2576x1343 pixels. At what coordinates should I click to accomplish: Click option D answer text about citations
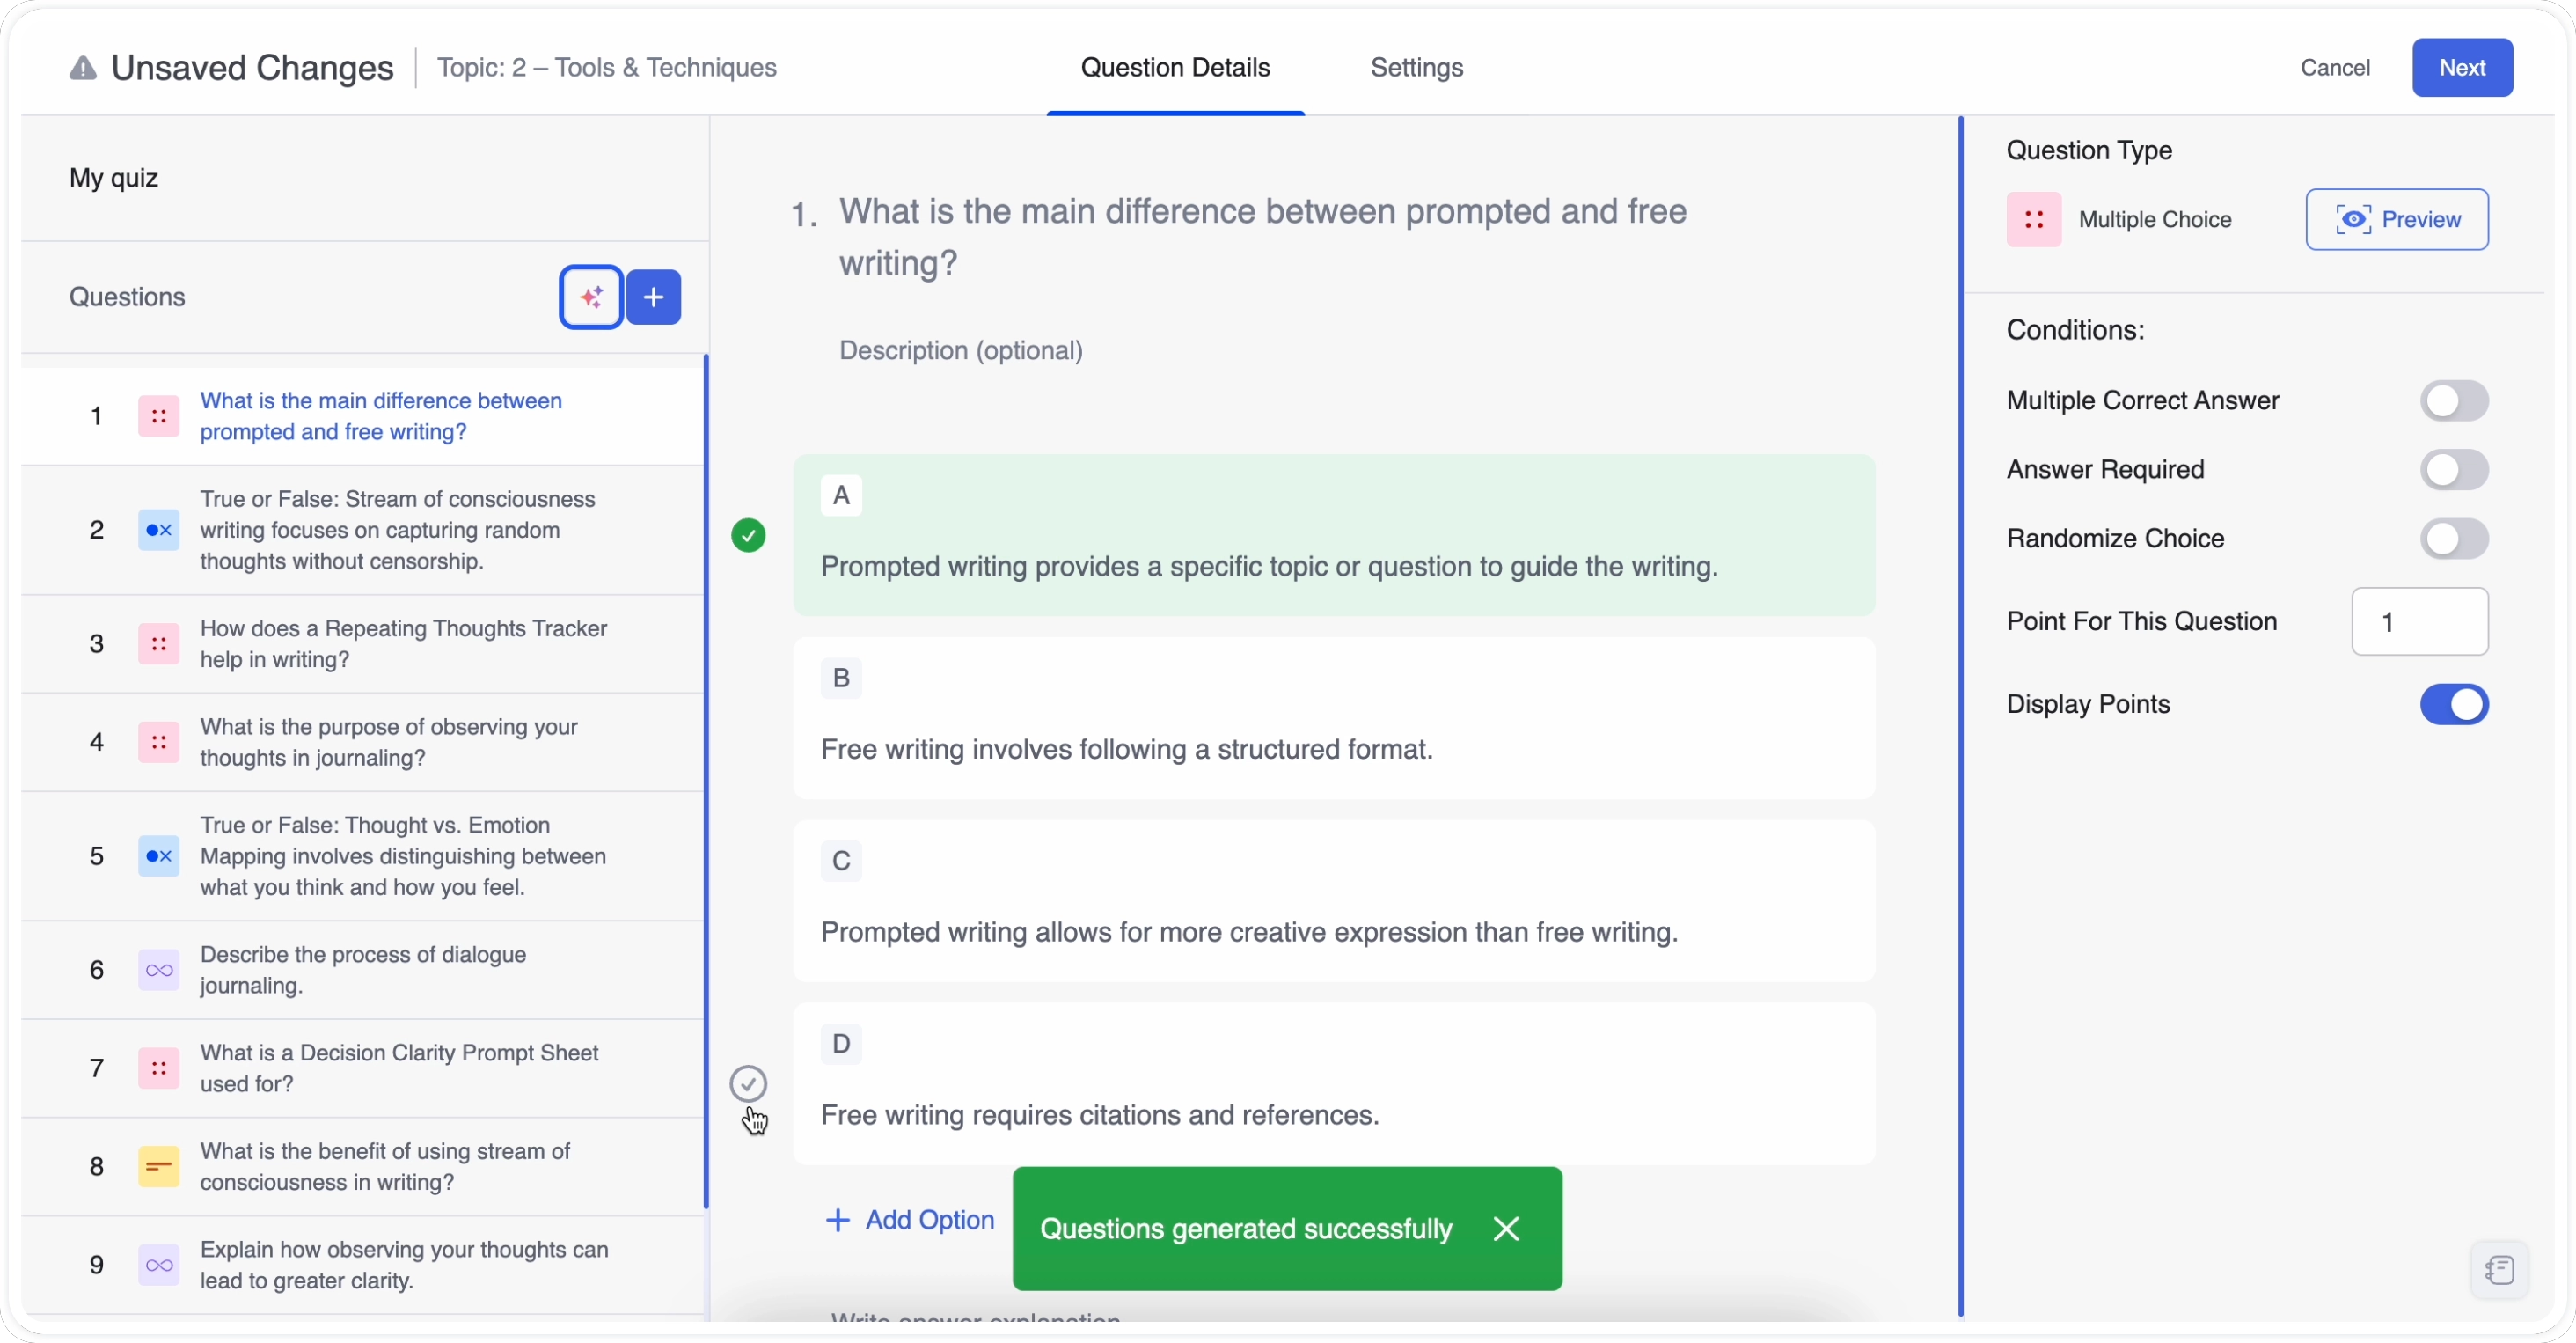(1100, 1116)
